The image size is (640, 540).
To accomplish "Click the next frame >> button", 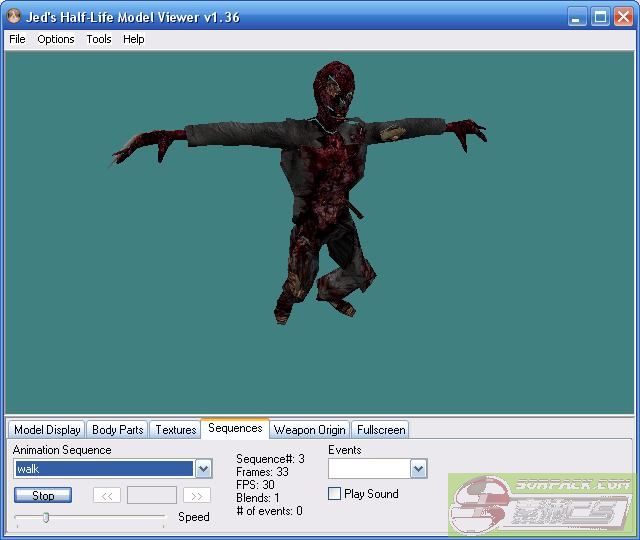I will [x=197, y=496].
